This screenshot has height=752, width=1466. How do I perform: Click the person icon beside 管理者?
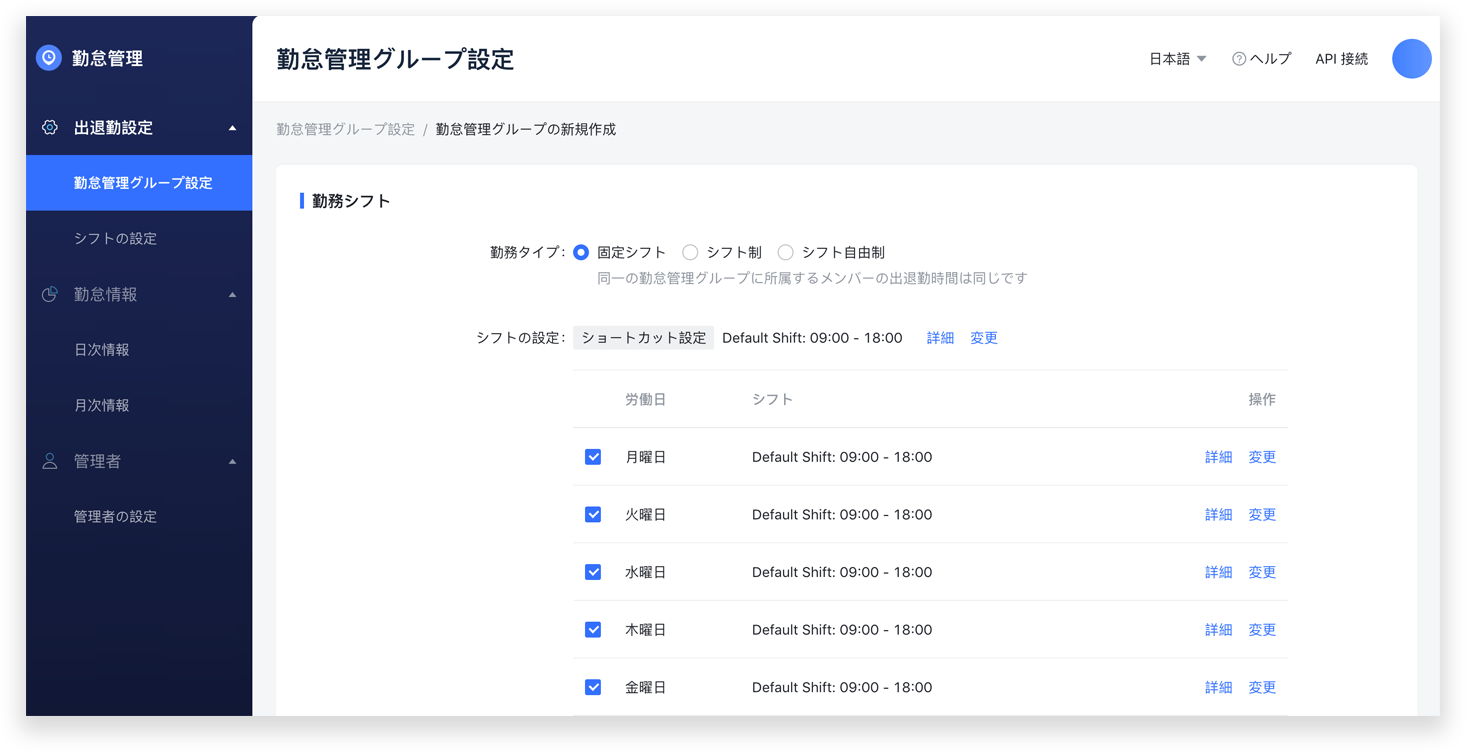tap(50, 462)
